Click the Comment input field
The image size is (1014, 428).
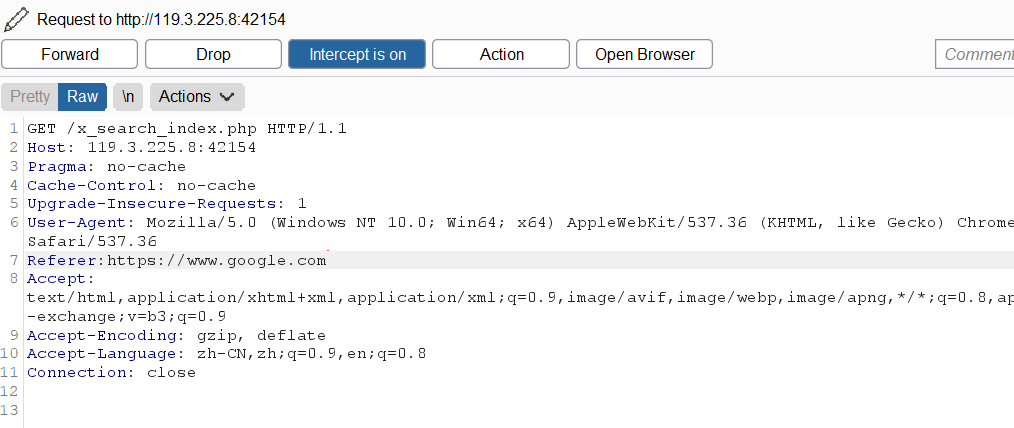975,54
